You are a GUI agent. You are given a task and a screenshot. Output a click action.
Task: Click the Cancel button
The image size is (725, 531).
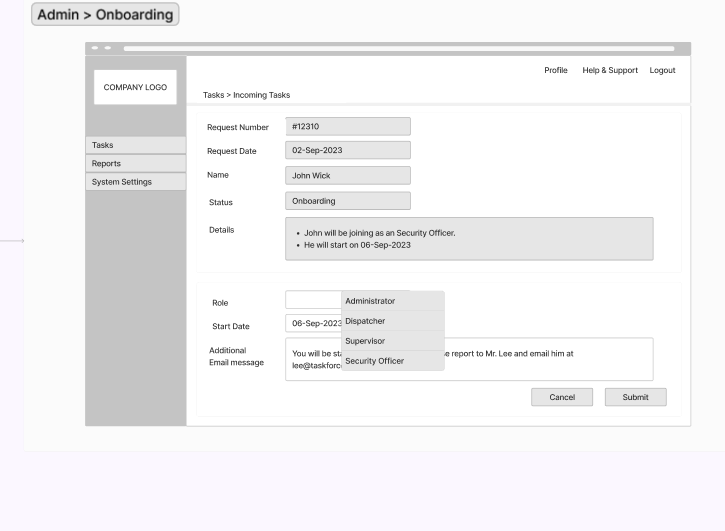tap(562, 397)
